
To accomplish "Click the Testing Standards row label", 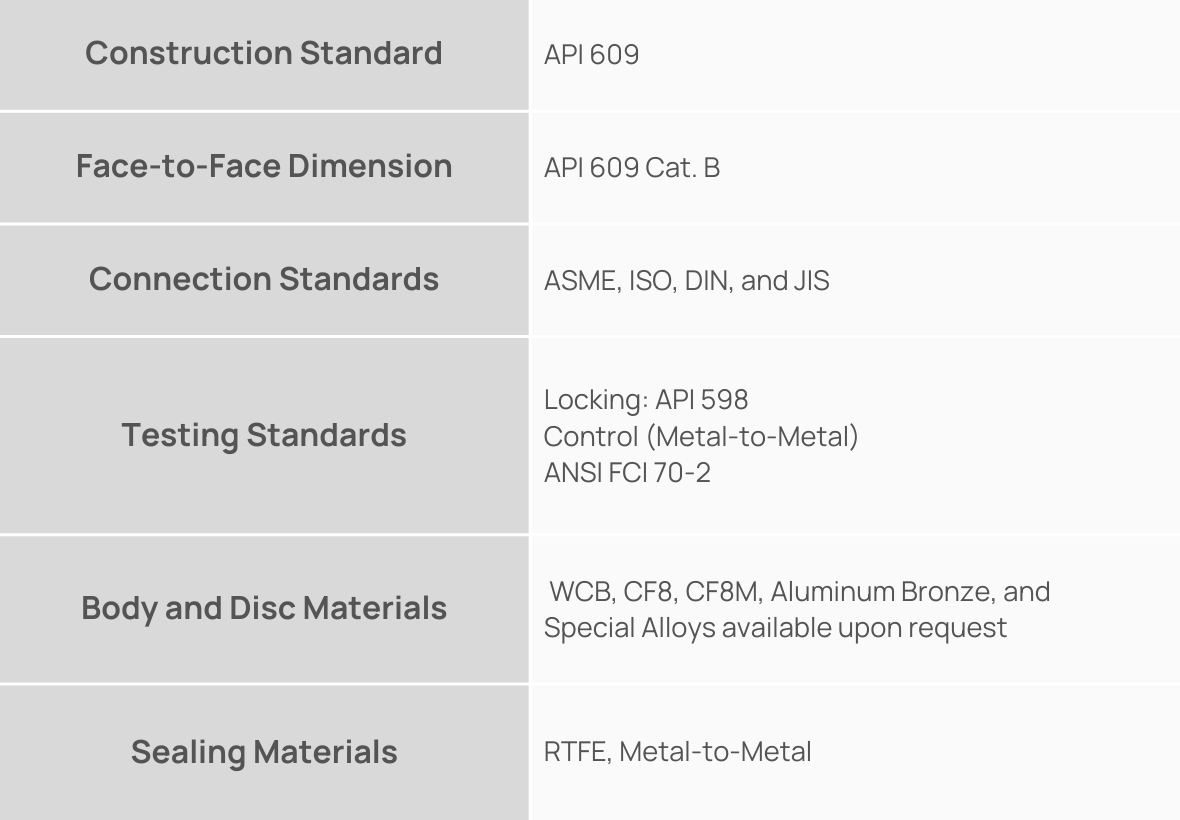I will click(264, 435).
